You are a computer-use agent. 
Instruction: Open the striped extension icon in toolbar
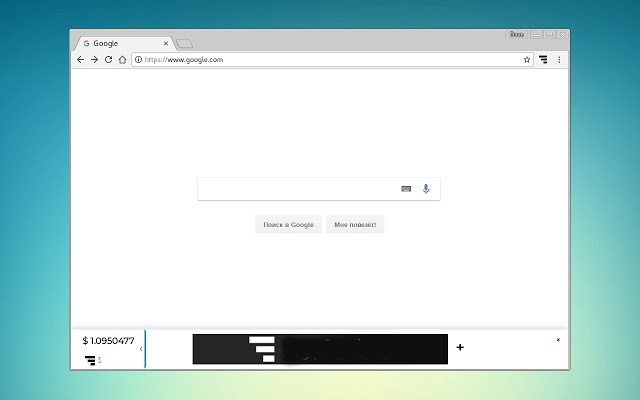pos(543,60)
